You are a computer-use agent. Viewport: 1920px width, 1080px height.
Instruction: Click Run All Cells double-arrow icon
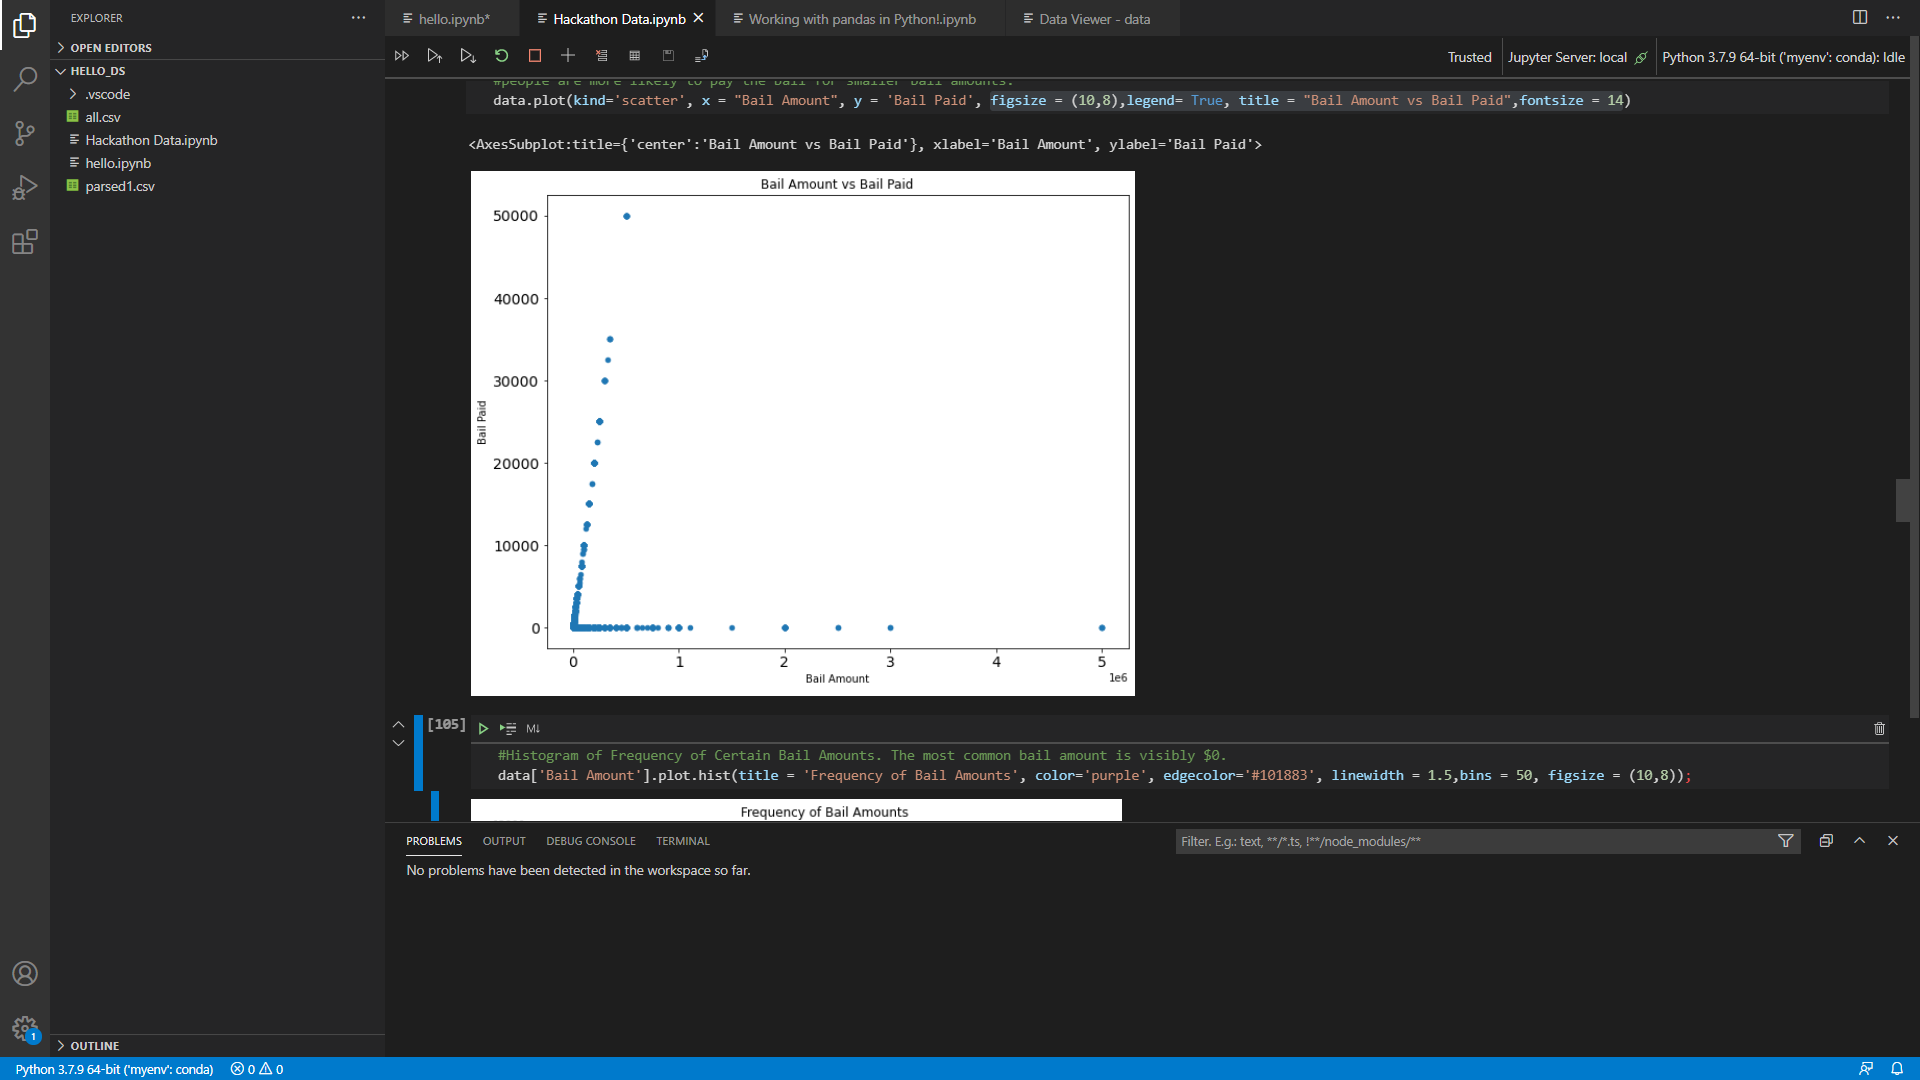click(x=401, y=56)
